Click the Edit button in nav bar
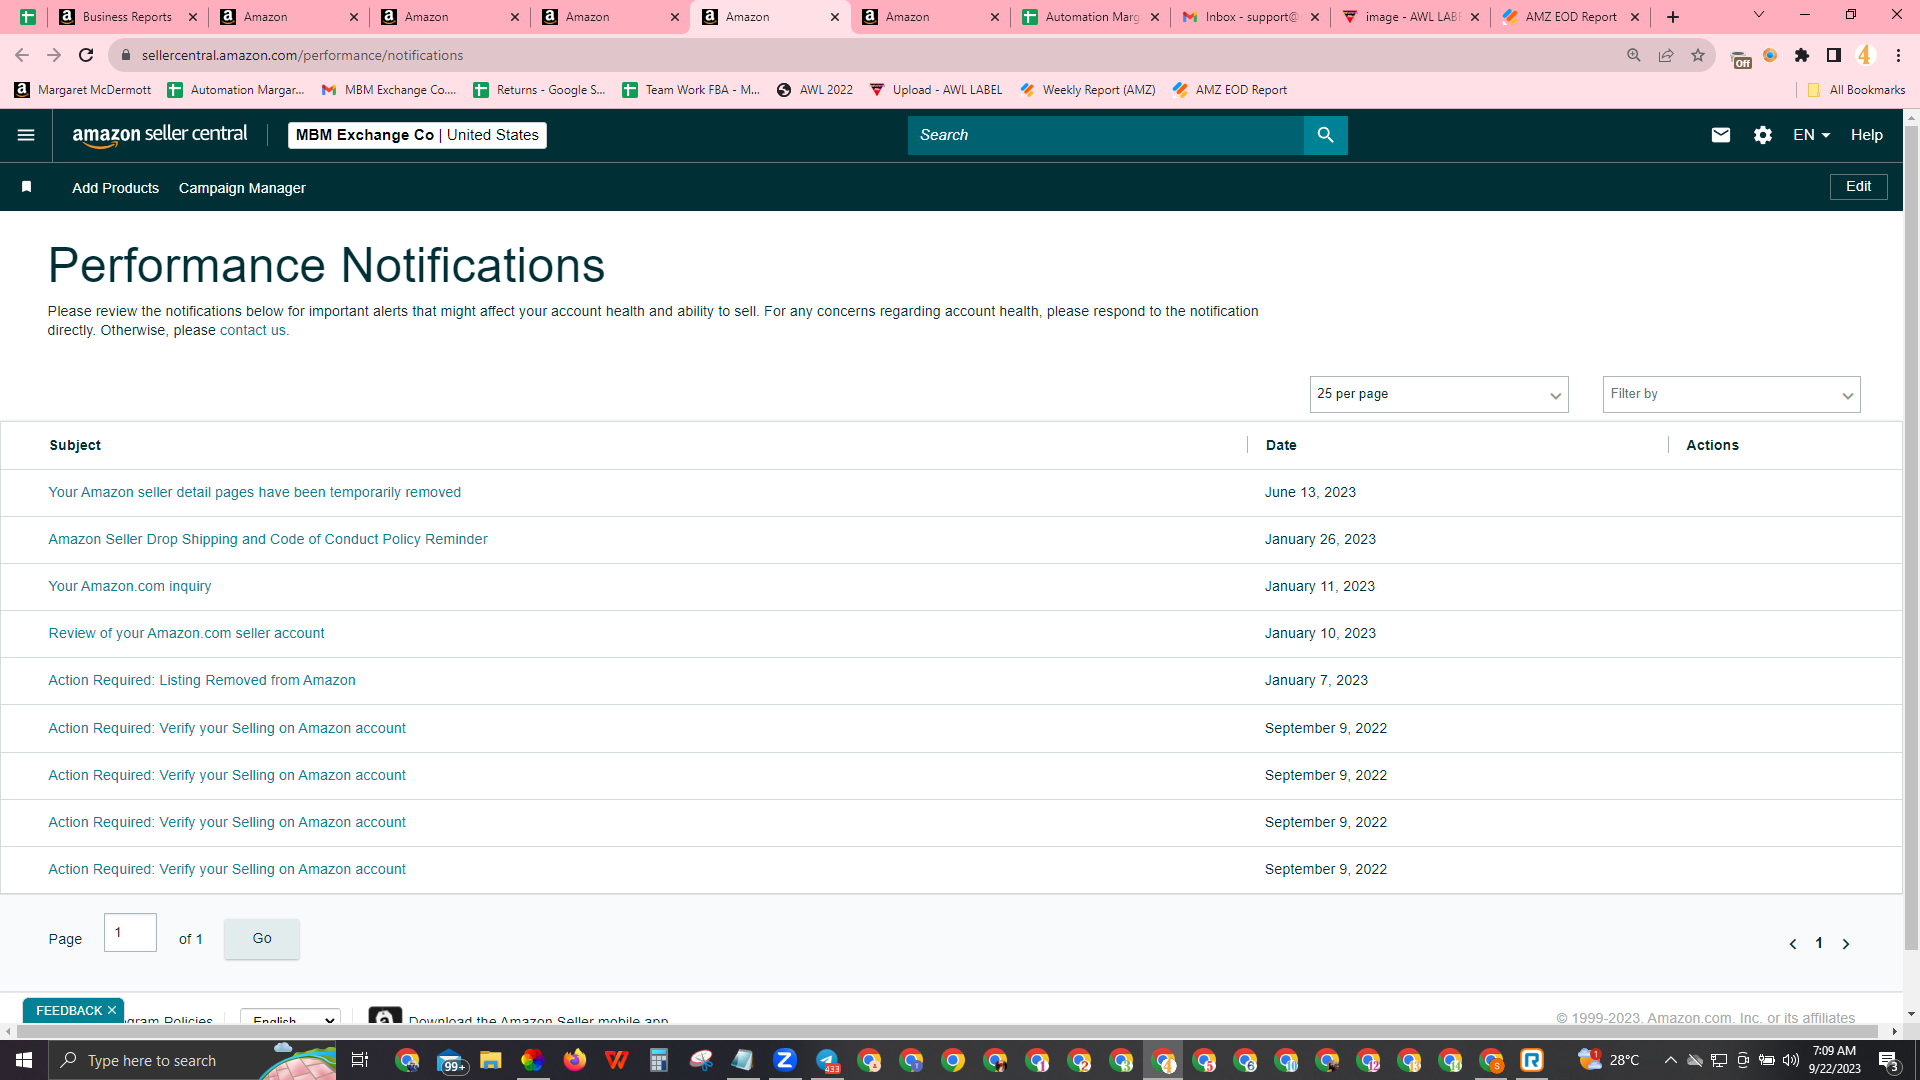1920x1080 pixels. [1858, 186]
